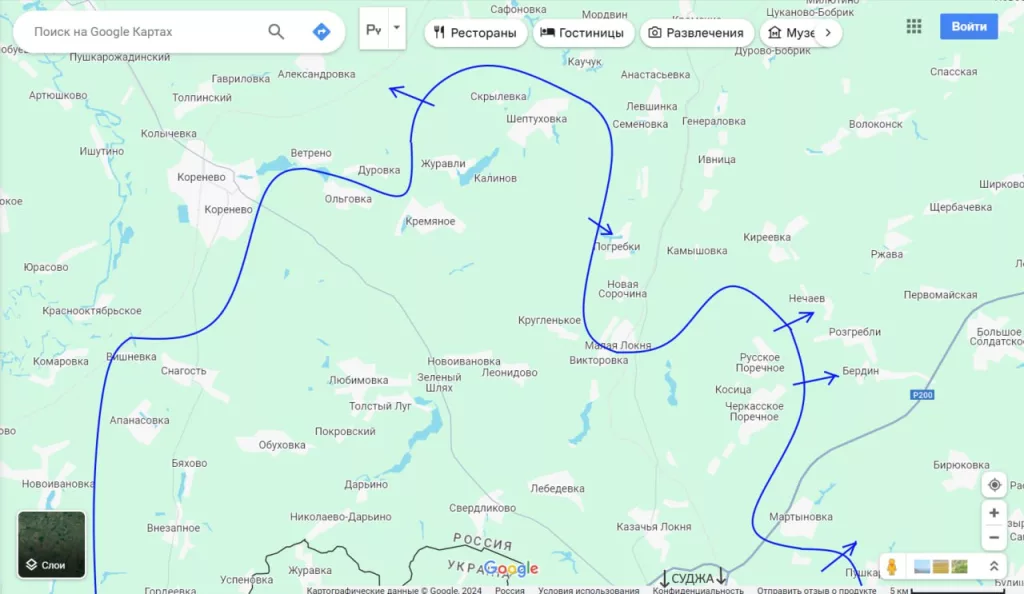
Task: Open the Конфиденциальность link
Action: pyautogui.click(x=698, y=590)
